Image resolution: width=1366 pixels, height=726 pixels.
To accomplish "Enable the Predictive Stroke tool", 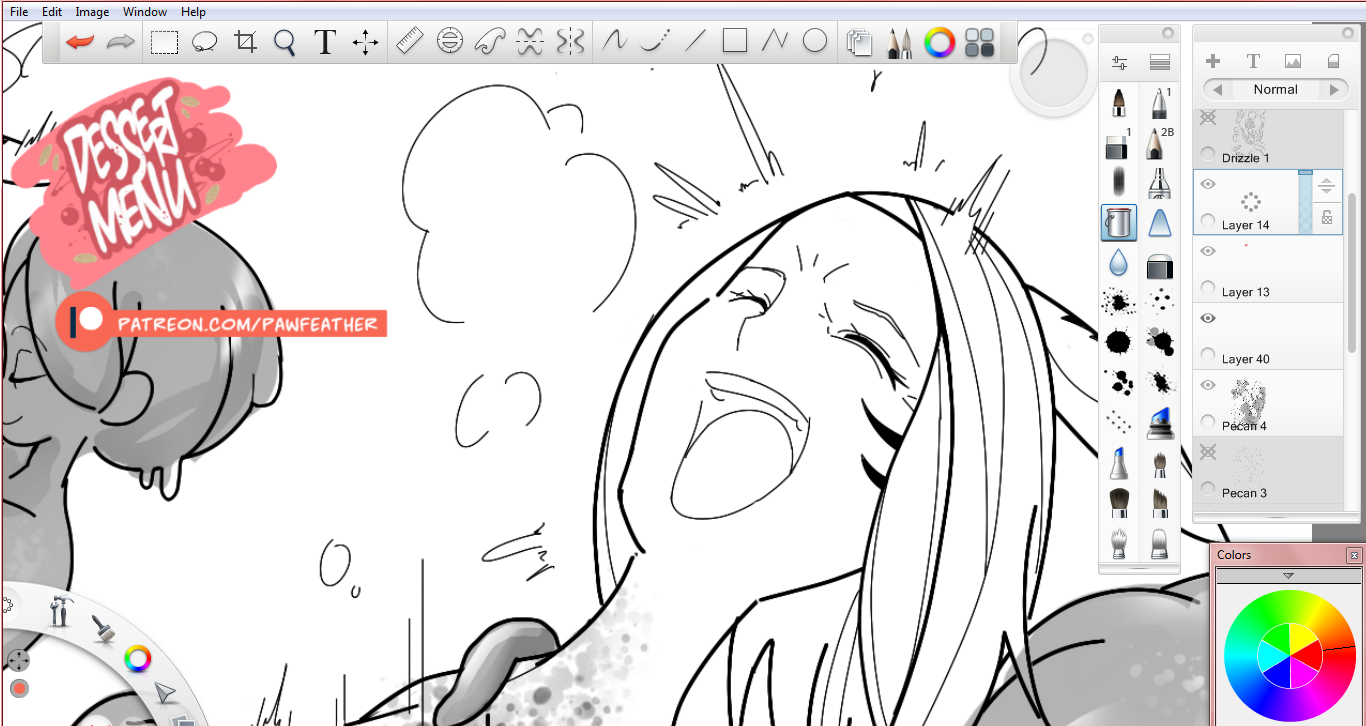I will tap(654, 42).
